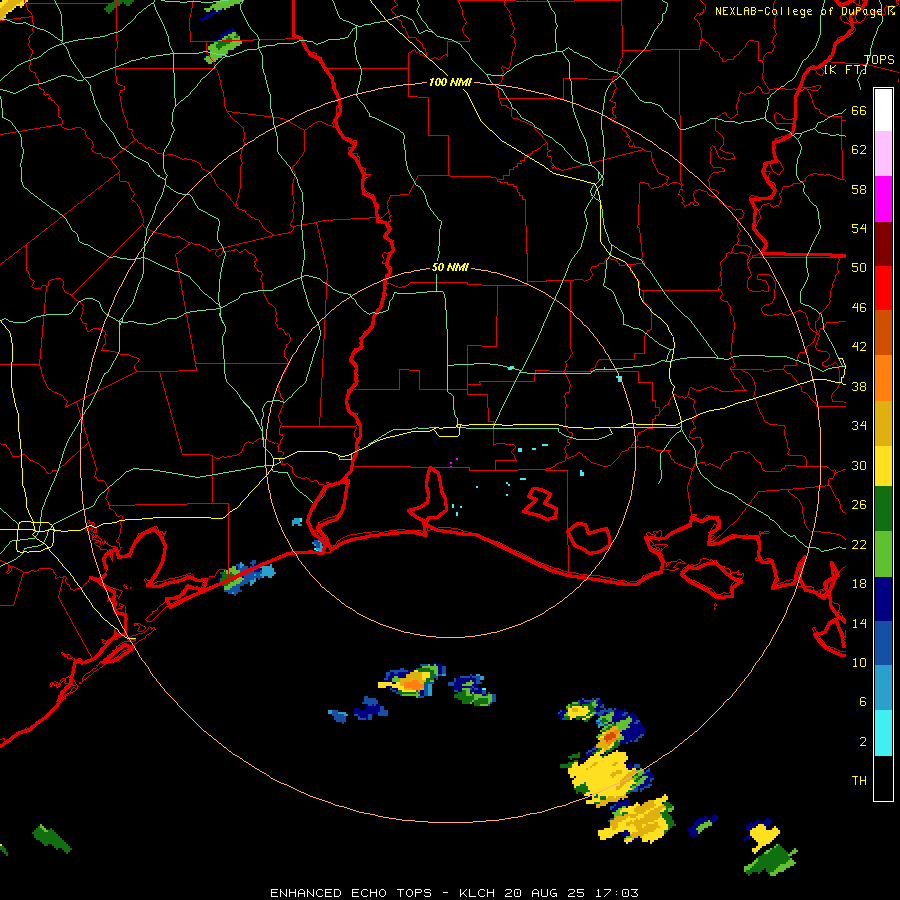Click the bright red legend swatch
This screenshot has height=900, width=900.
(883, 288)
